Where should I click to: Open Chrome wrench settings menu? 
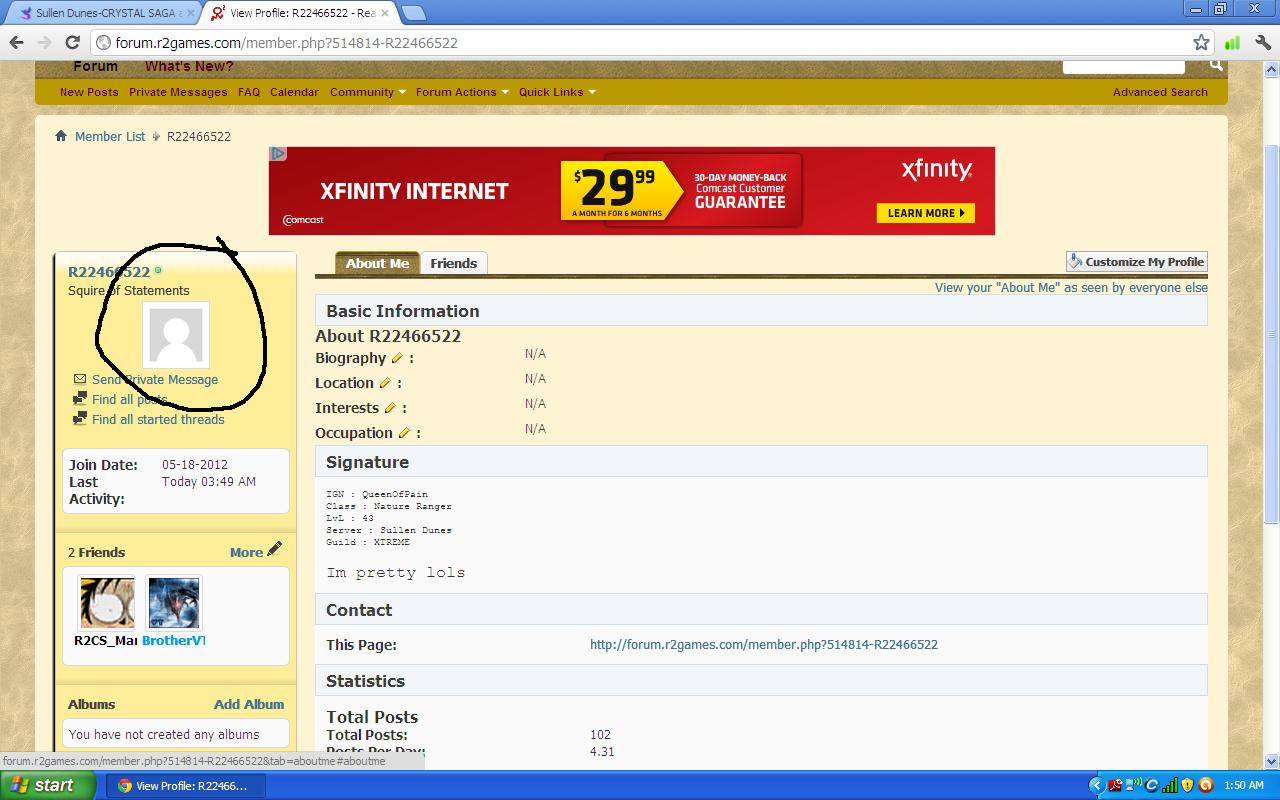point(1261,42)
